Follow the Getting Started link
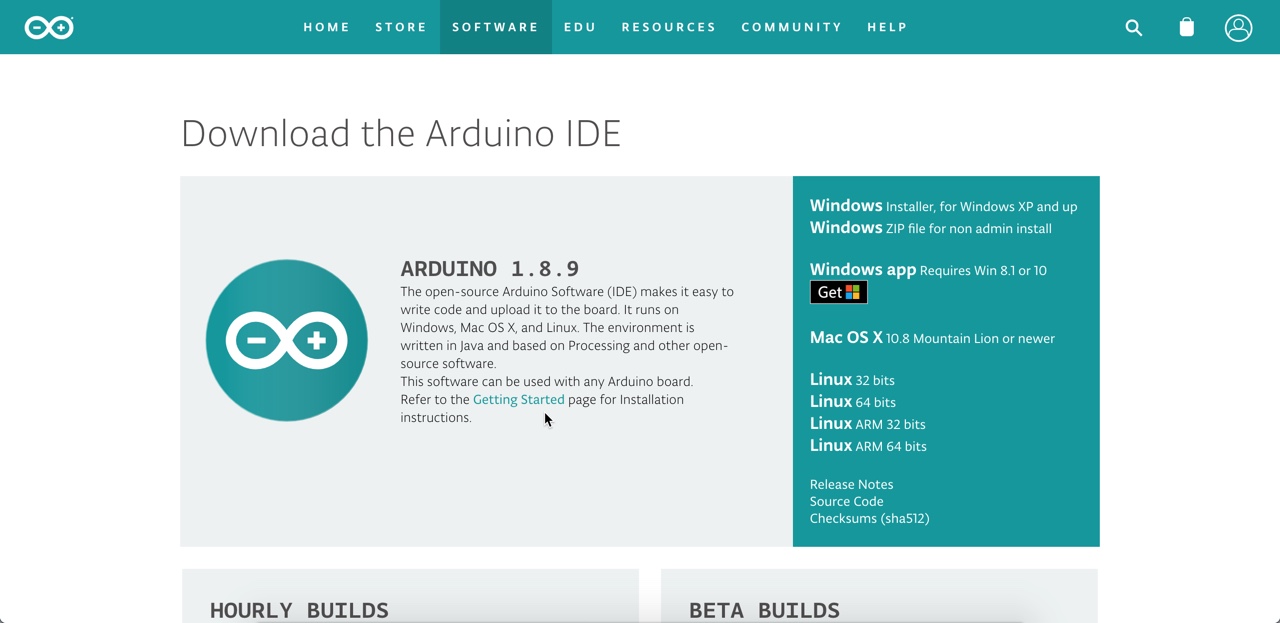The width and height of the screenshot is (1280, 623). (x=518, y=399)
